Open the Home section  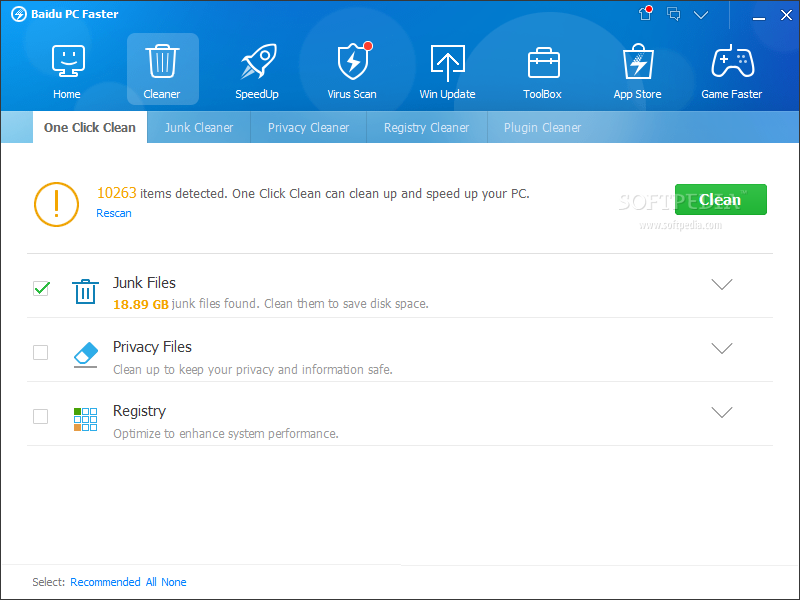pyautogui.click(x=67, y=71)
